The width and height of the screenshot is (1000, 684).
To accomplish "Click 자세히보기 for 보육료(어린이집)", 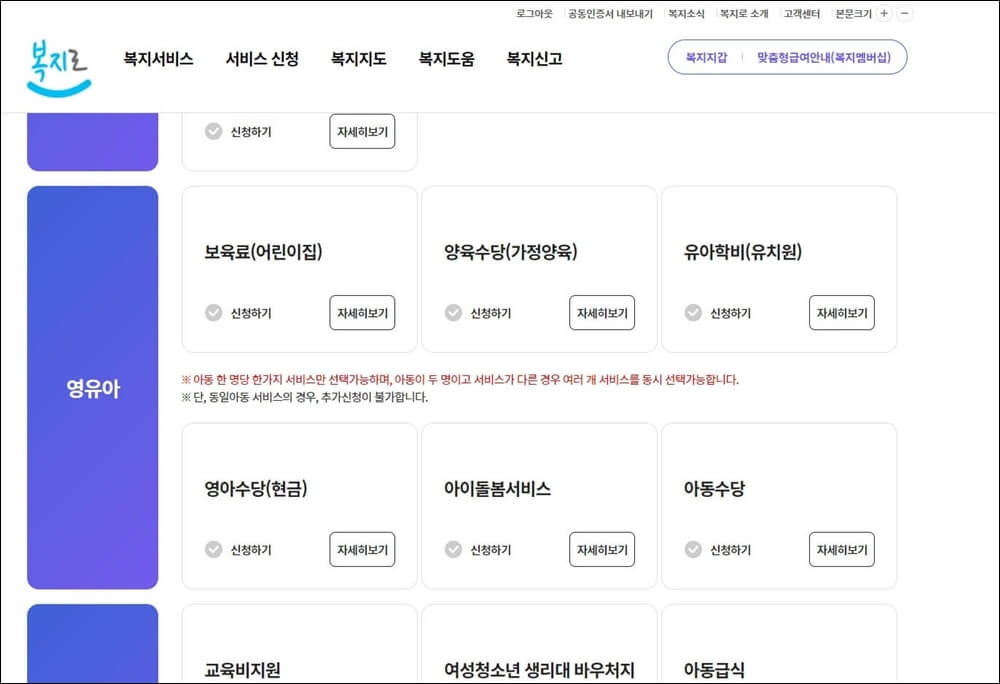I will [x=363, y=313].
